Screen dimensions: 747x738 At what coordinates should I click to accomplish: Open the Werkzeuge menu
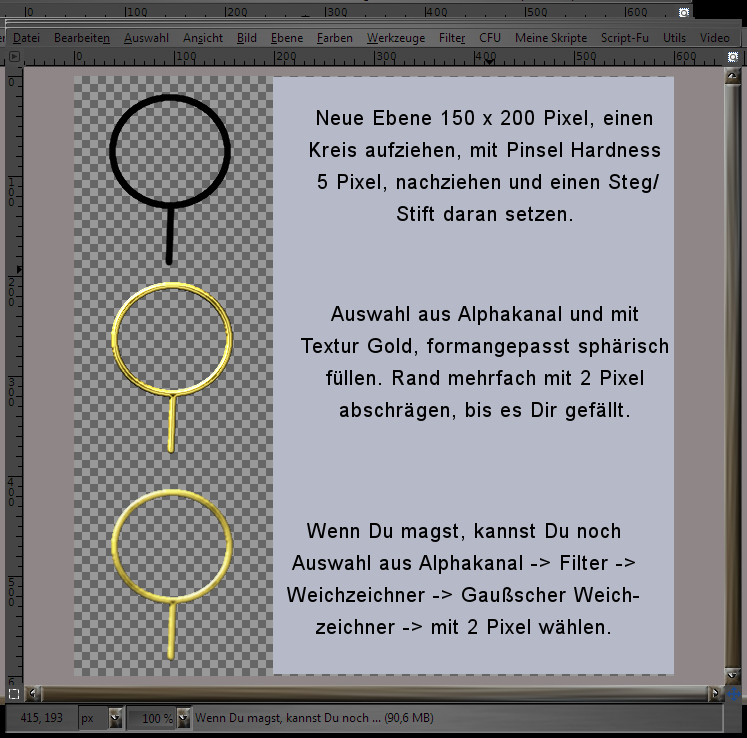tap(395, 37)
